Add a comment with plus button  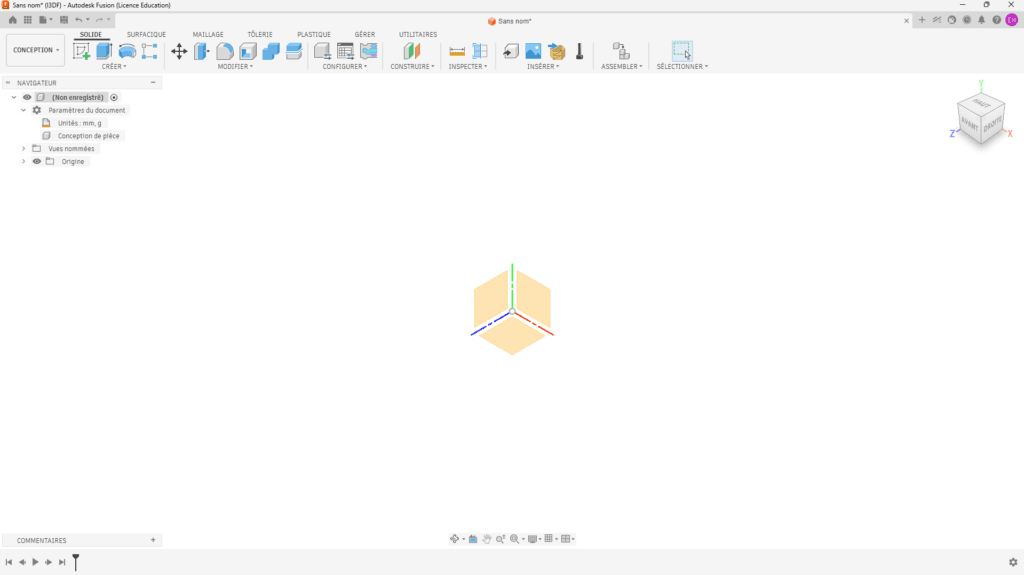(153, 540)
